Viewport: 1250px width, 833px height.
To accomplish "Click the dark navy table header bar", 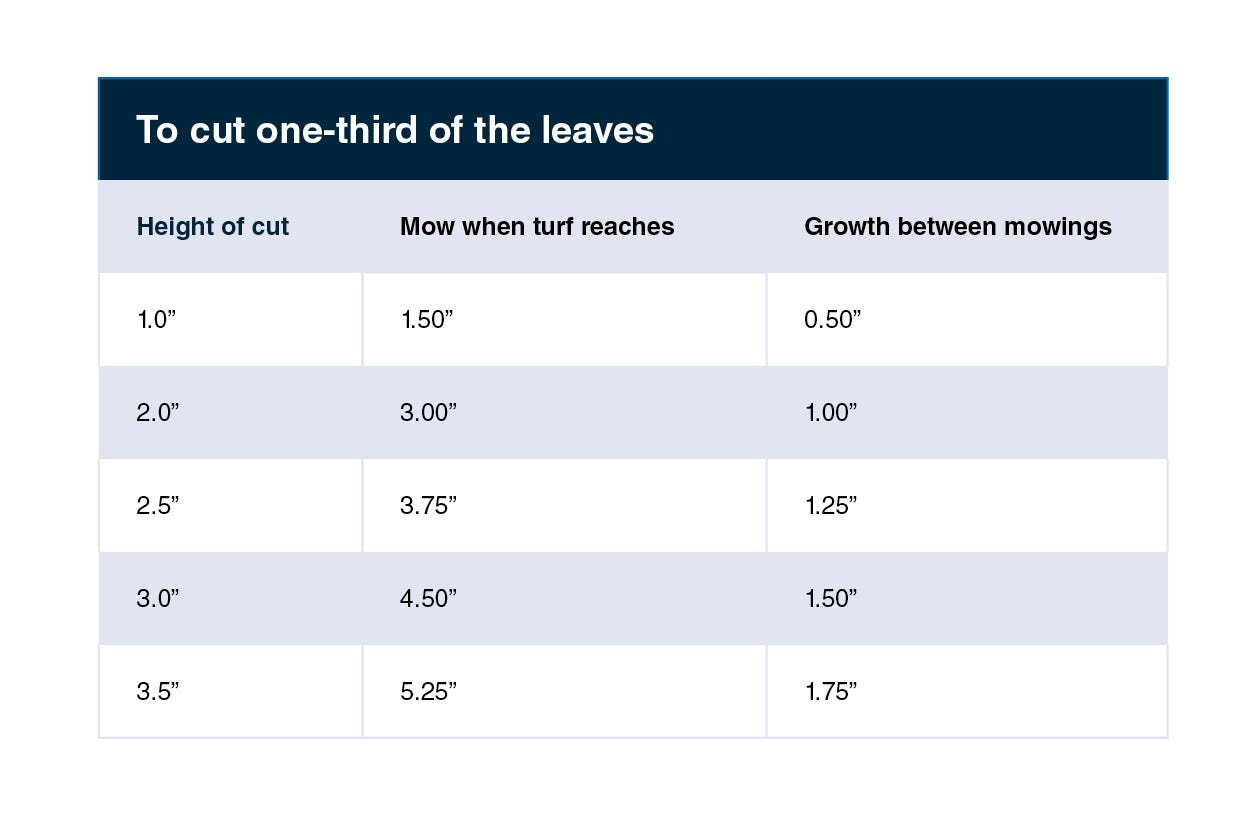I will click(x=633, y=129).
